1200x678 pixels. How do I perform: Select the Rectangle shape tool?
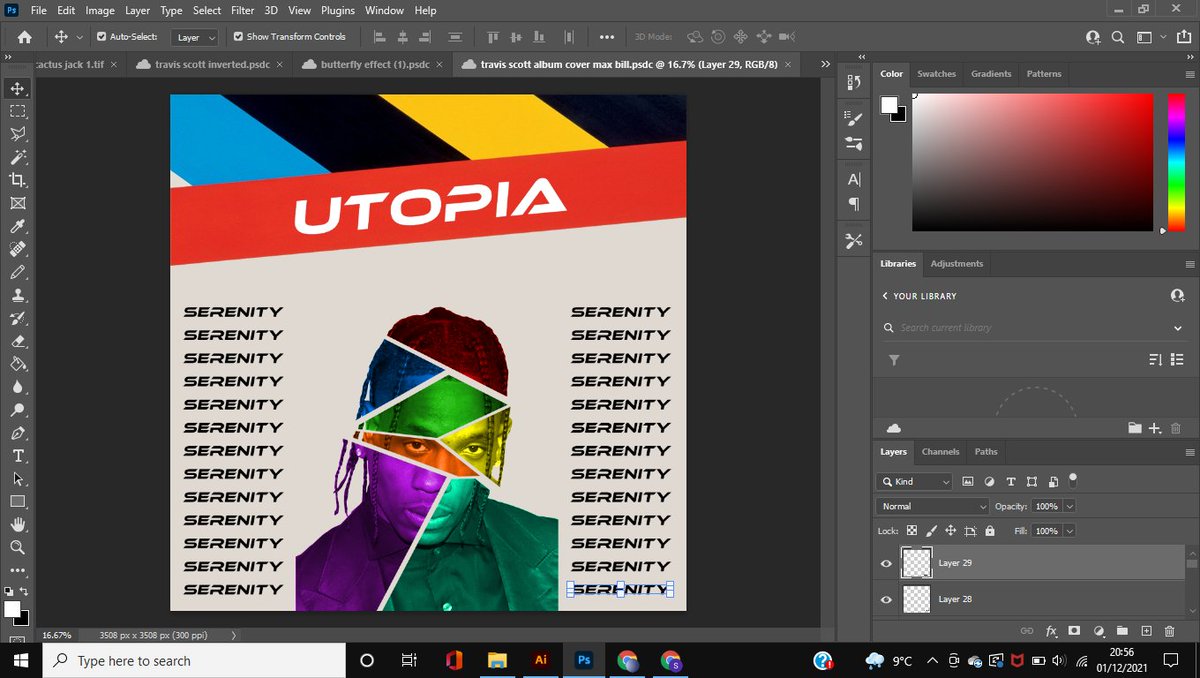tap(17, 501)
